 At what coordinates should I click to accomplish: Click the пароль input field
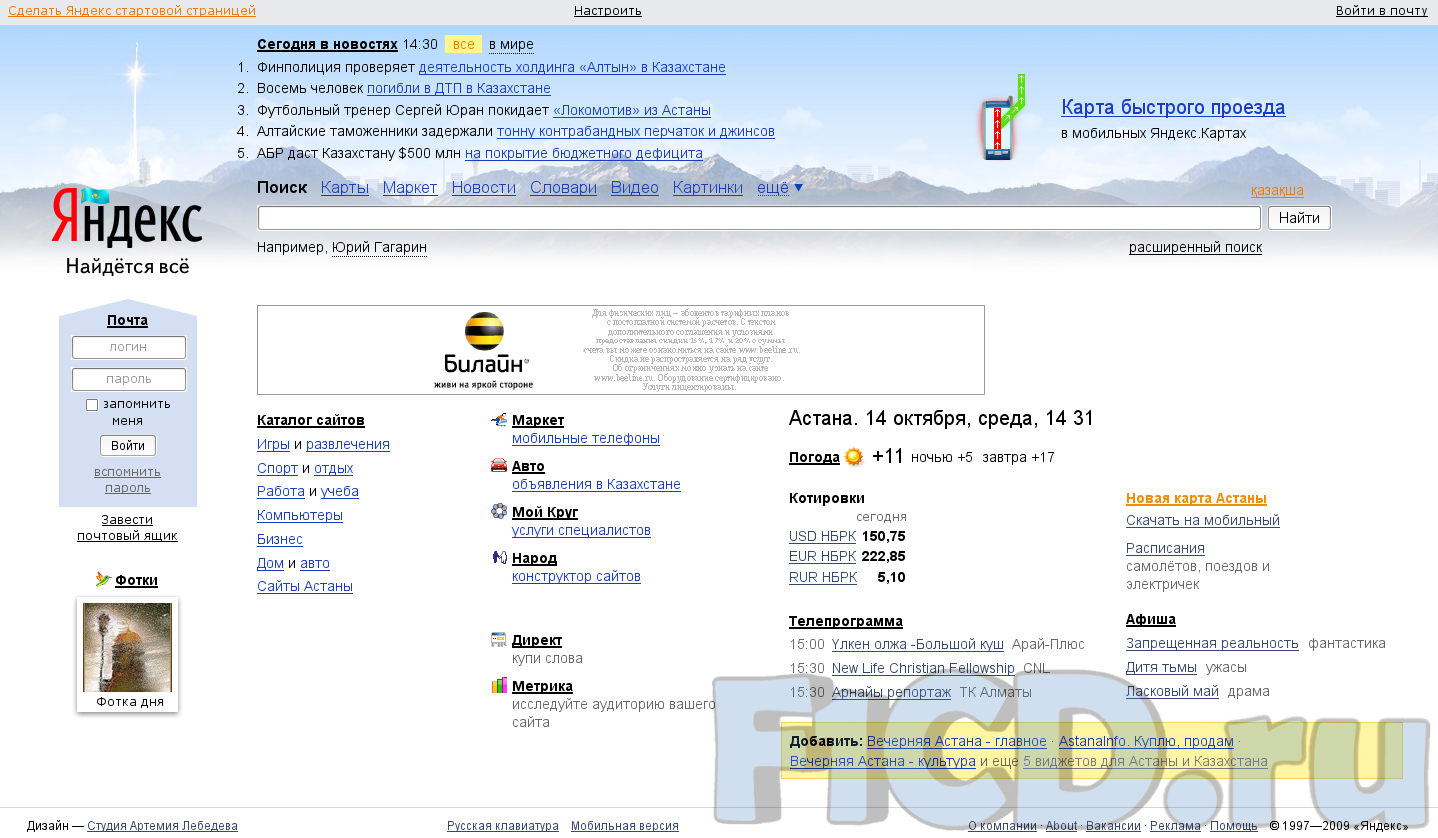coord(129,379)
